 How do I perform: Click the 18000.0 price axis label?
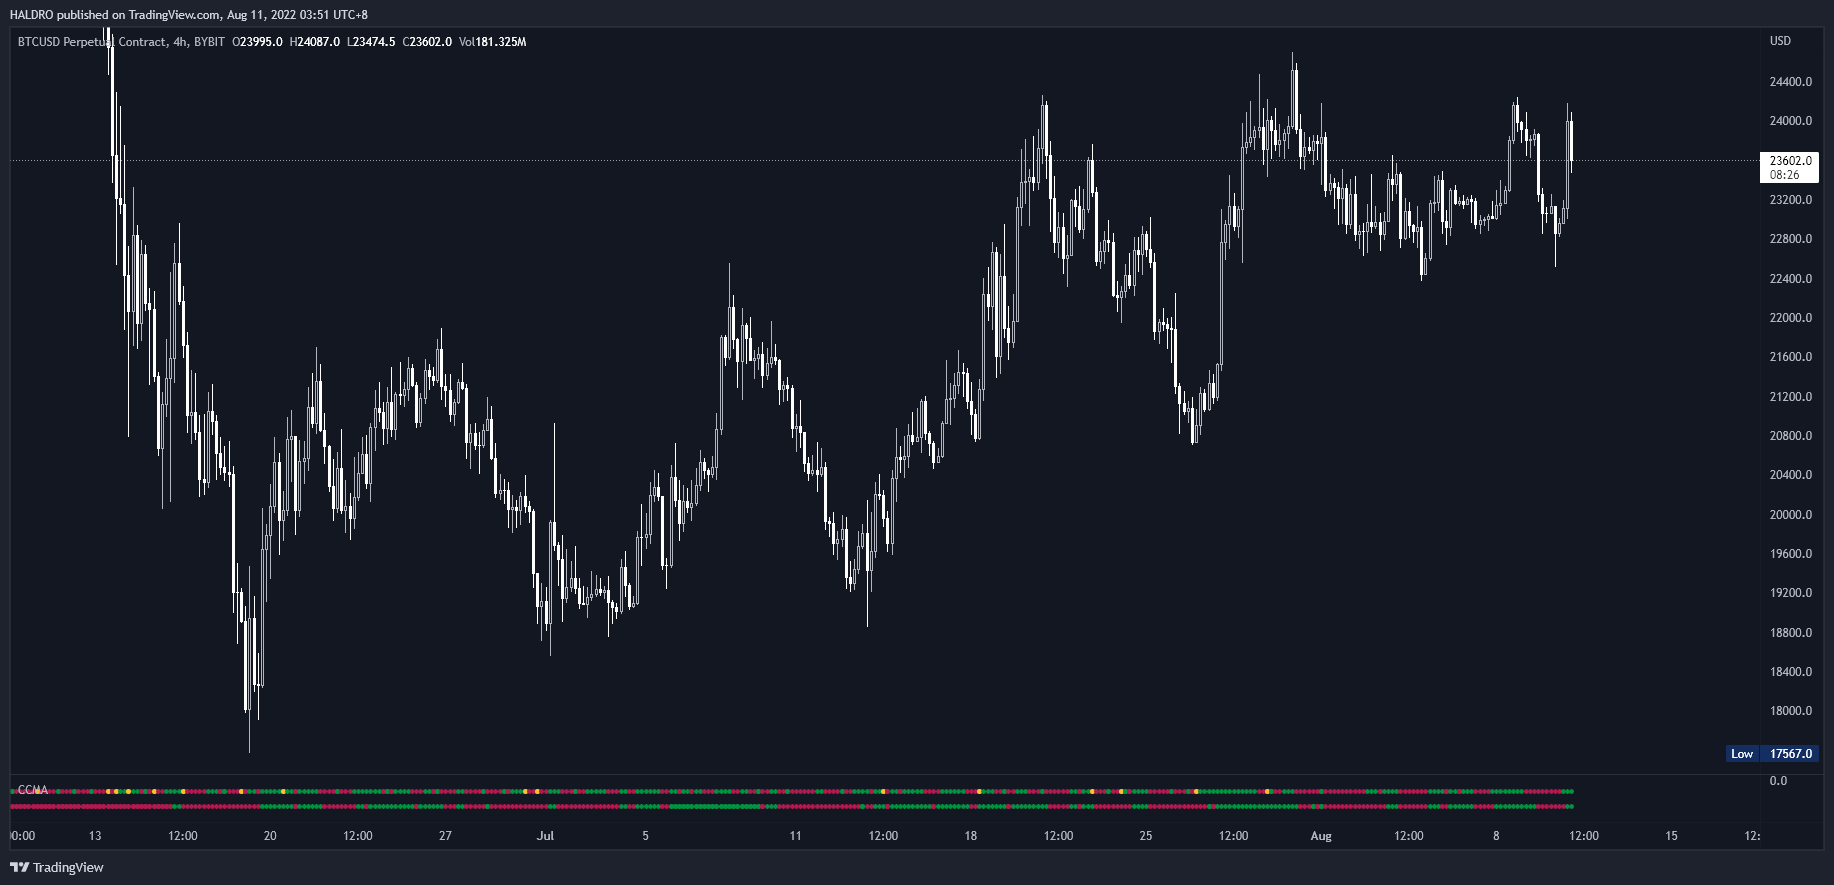tap(1790, 711)
